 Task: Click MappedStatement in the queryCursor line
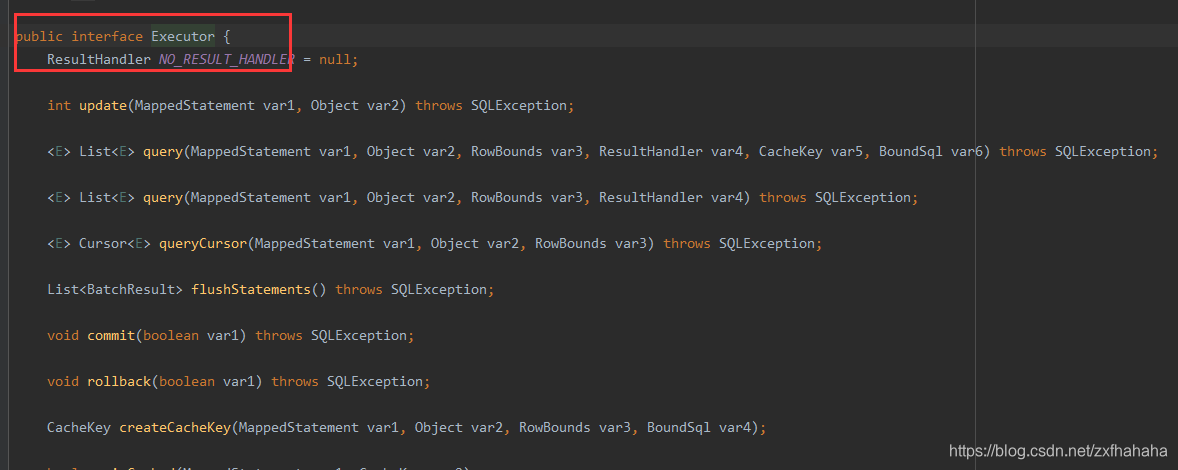point(314,243)
